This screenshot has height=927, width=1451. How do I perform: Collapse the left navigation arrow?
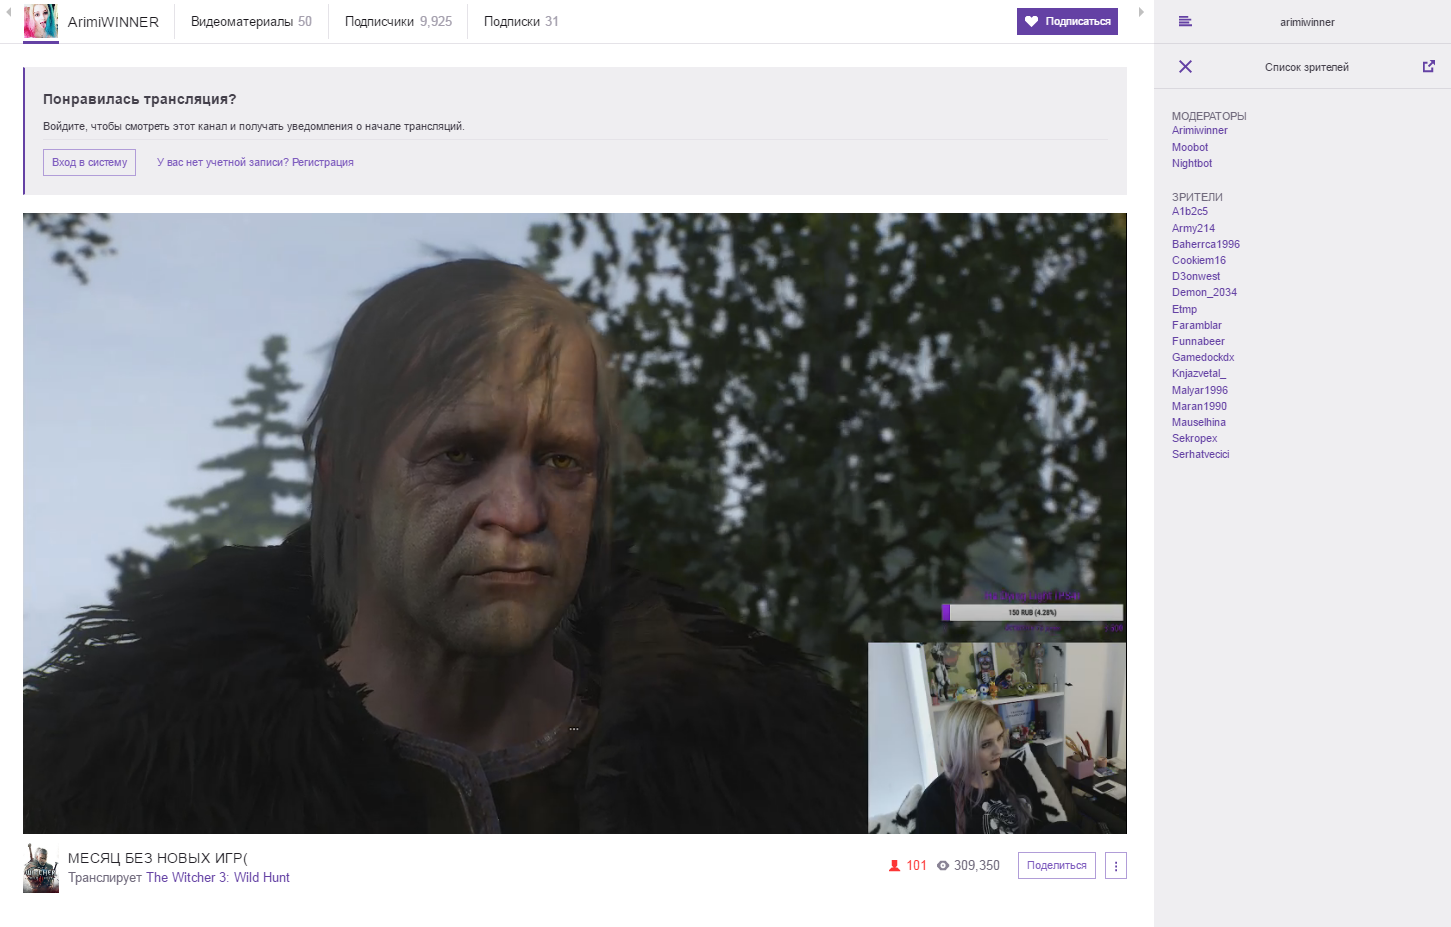[9, 13]
